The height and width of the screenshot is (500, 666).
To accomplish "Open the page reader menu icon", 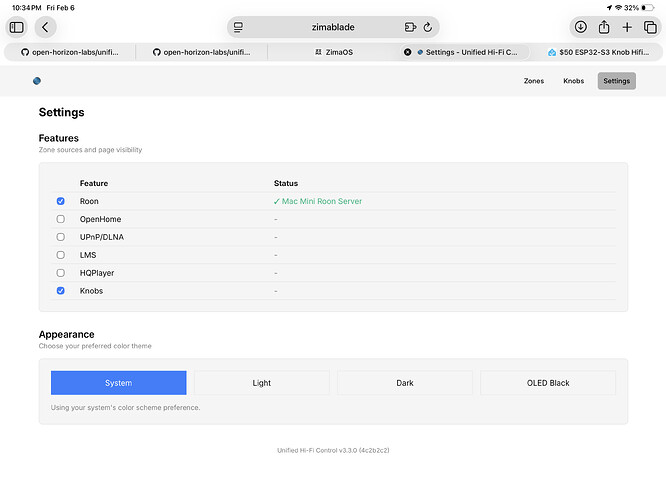I will 238,27.
